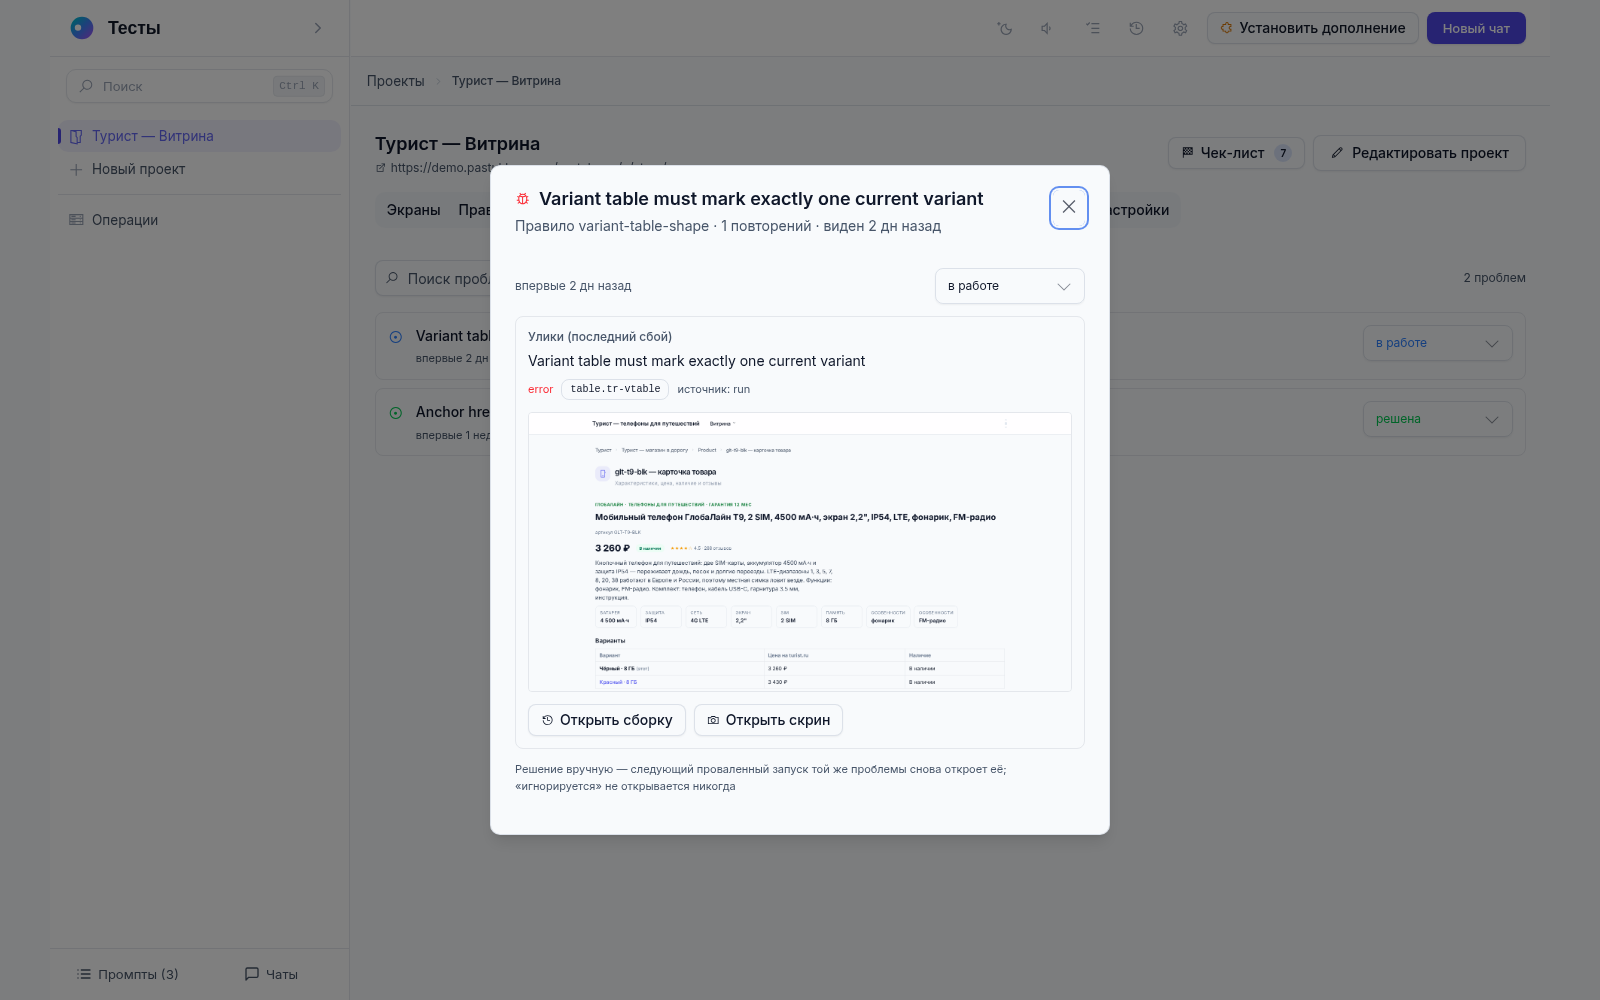Open the task list icon in top bar
The width and height of the screenshot is (1600, 1000).
[1093, 28]
